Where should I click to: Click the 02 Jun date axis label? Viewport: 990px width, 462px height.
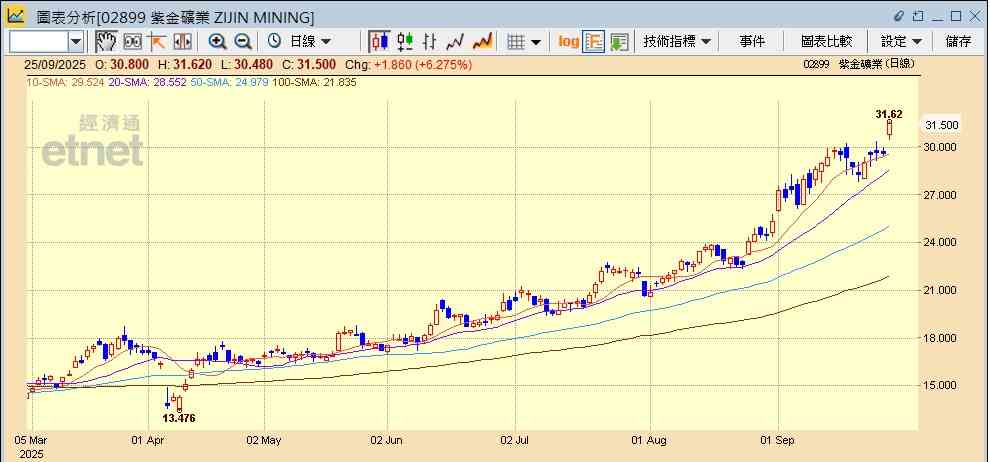[386, 440]
